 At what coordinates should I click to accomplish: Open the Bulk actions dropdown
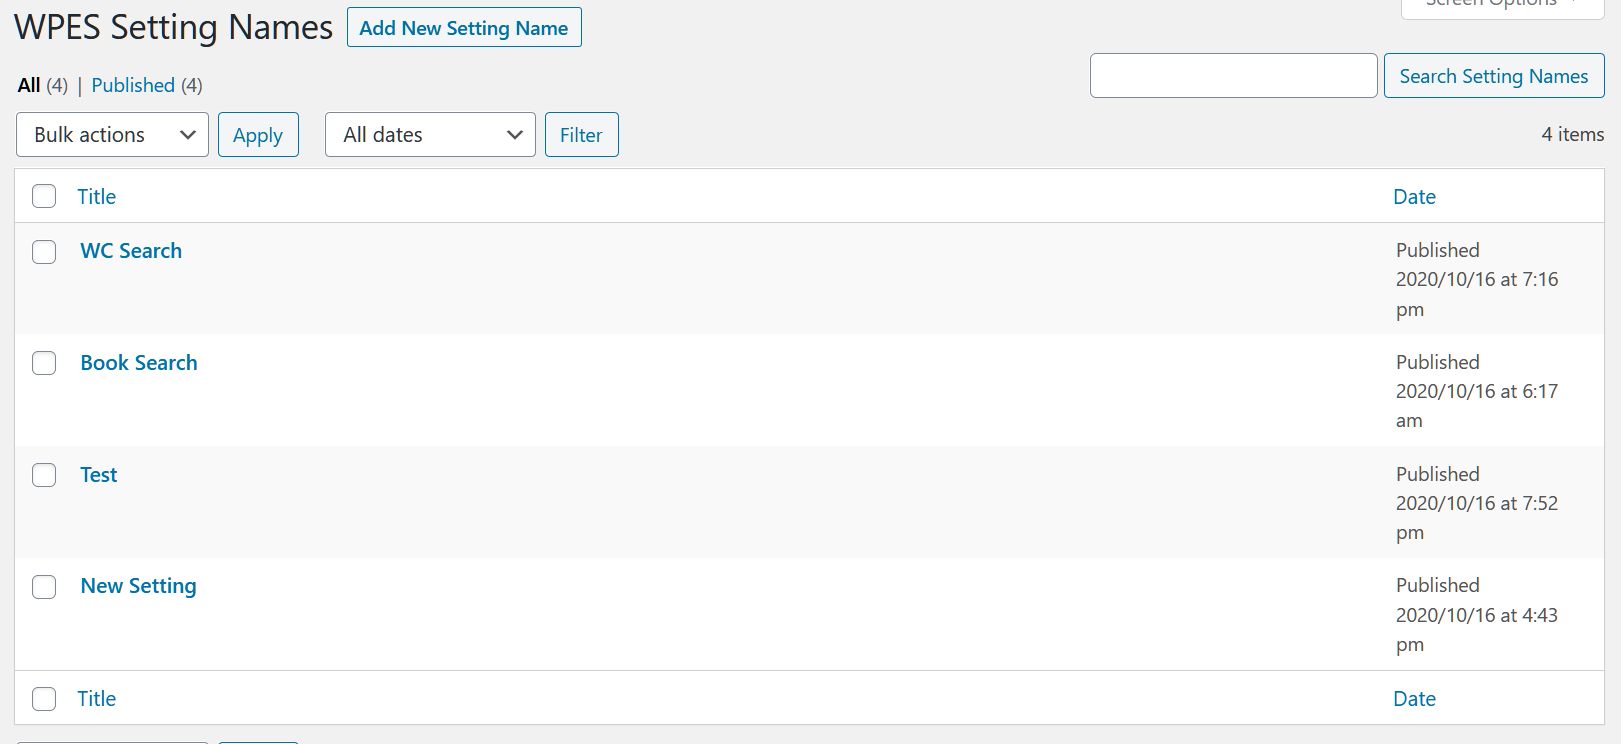click(112, 135)
